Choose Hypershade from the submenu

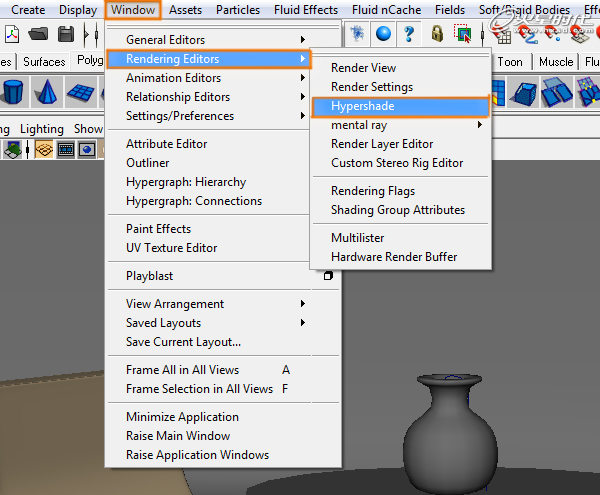[x=401, y=106]
